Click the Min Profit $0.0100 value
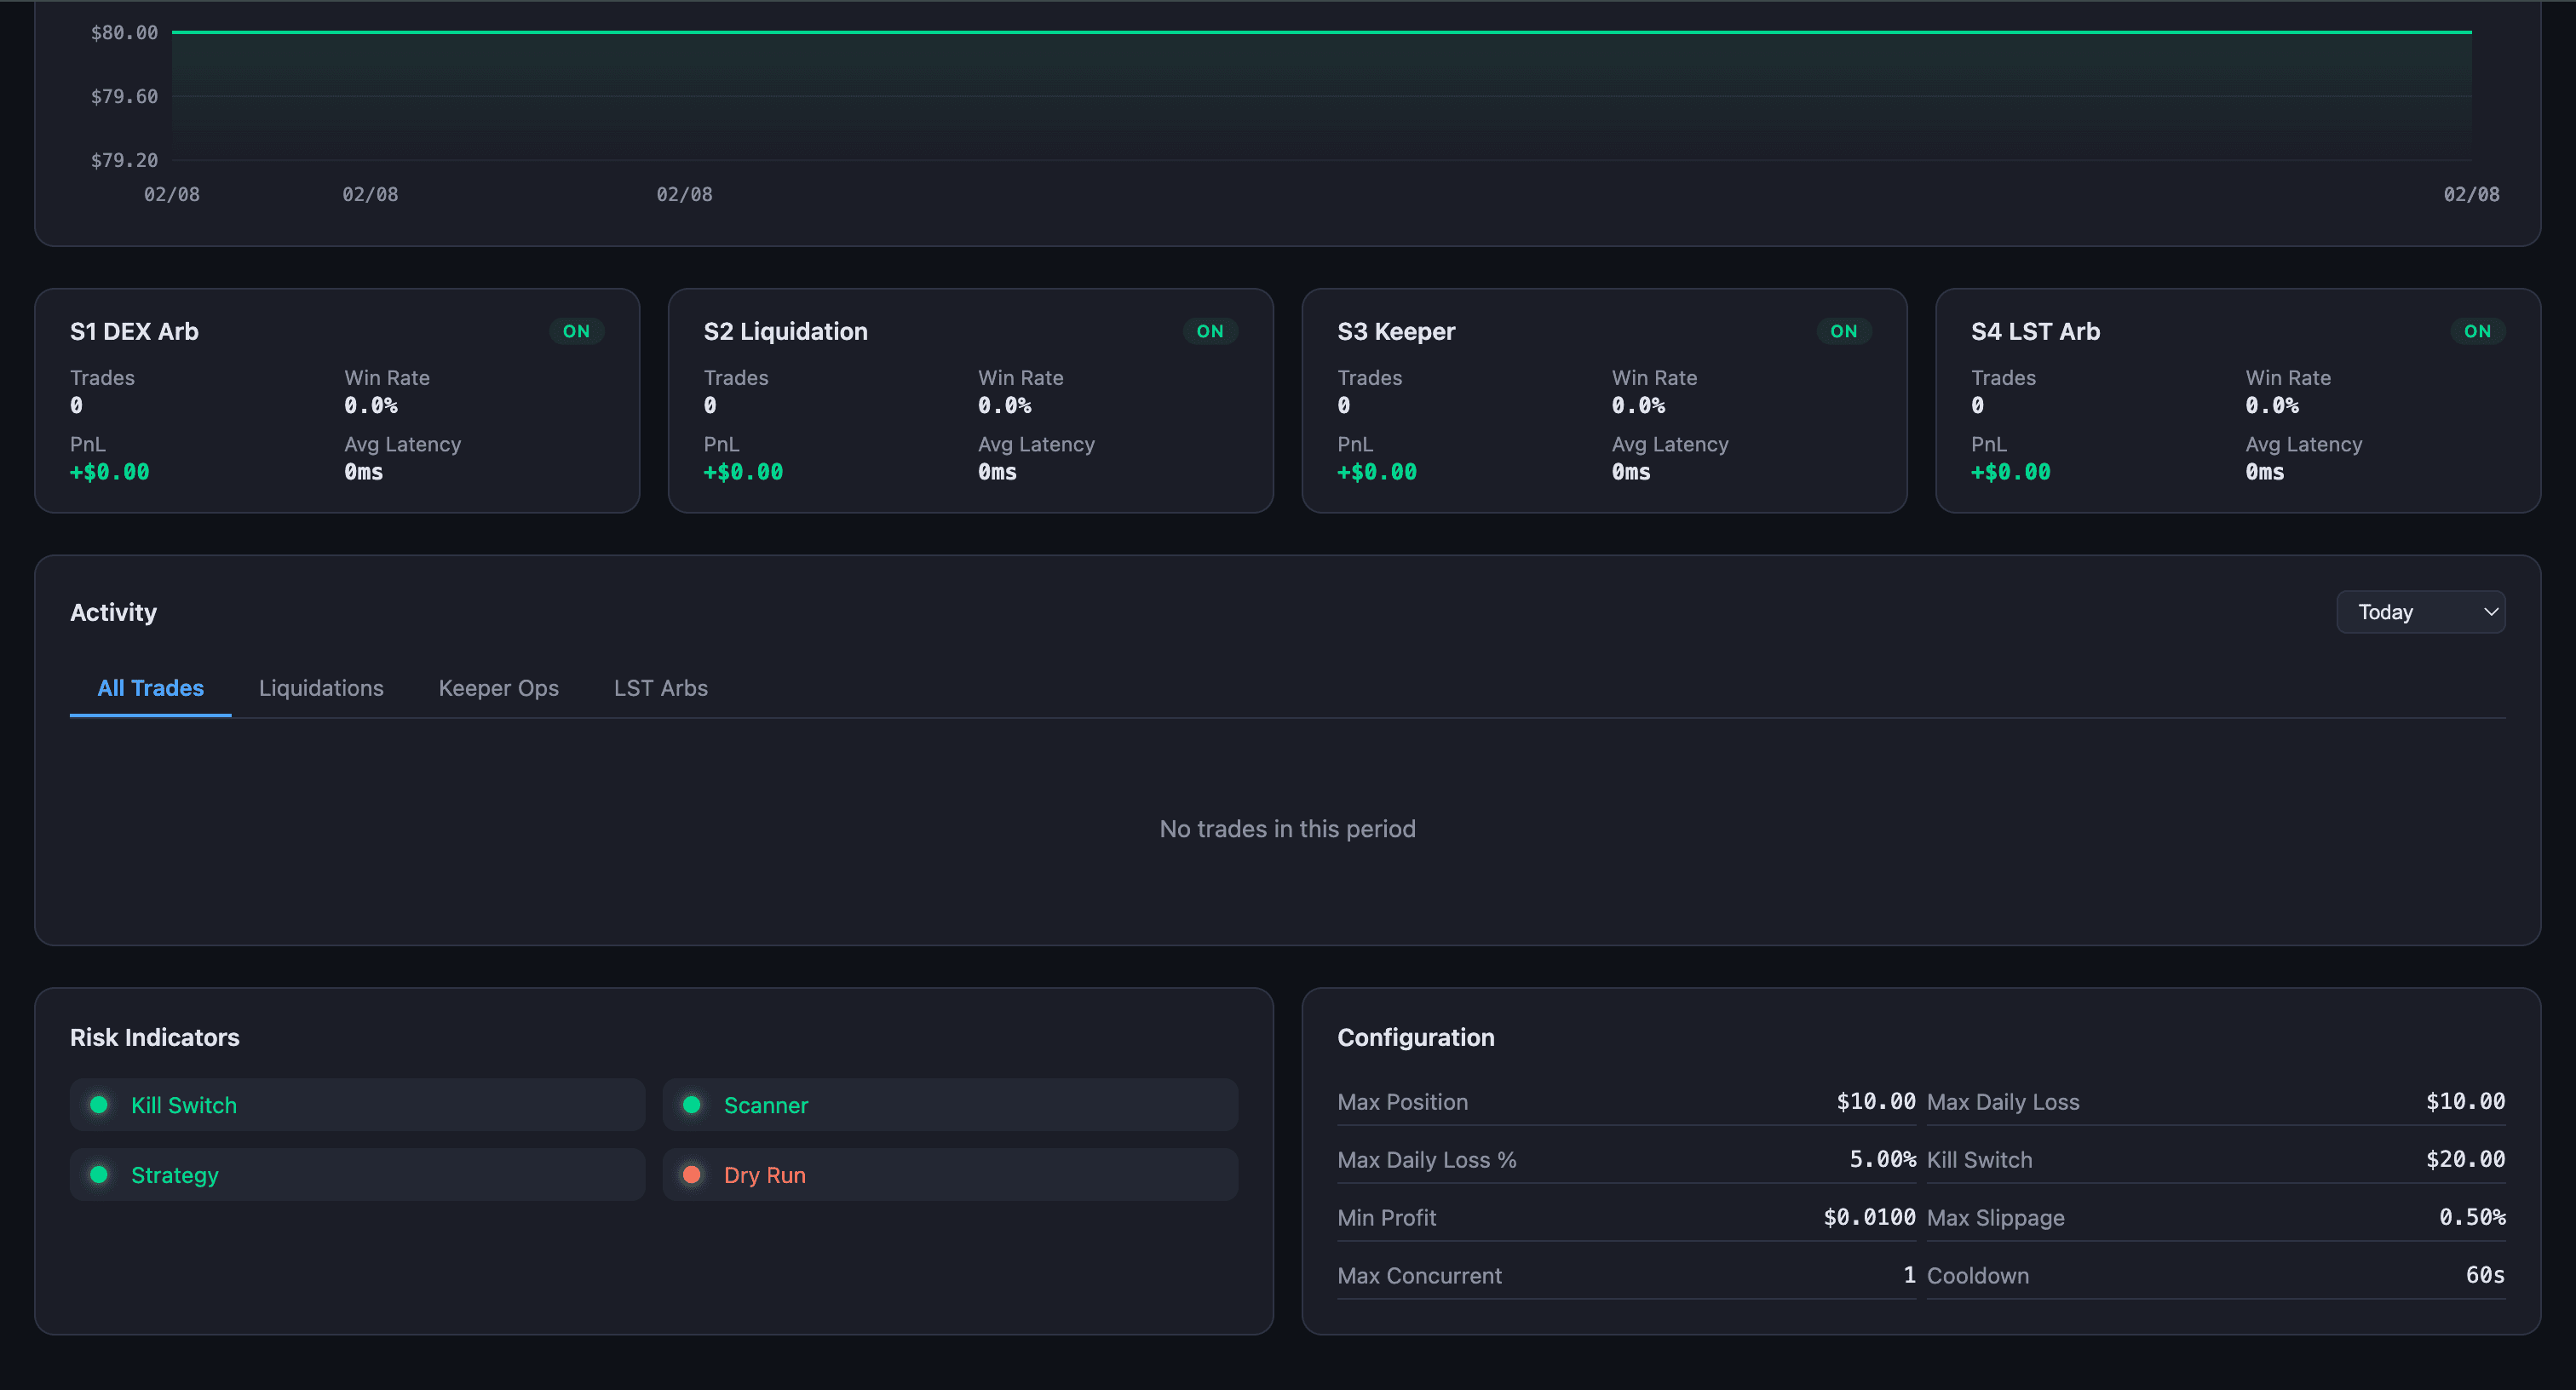Image resolution: width=2576 pixels, height=1390 pixels. (x=1869, y=1217)
